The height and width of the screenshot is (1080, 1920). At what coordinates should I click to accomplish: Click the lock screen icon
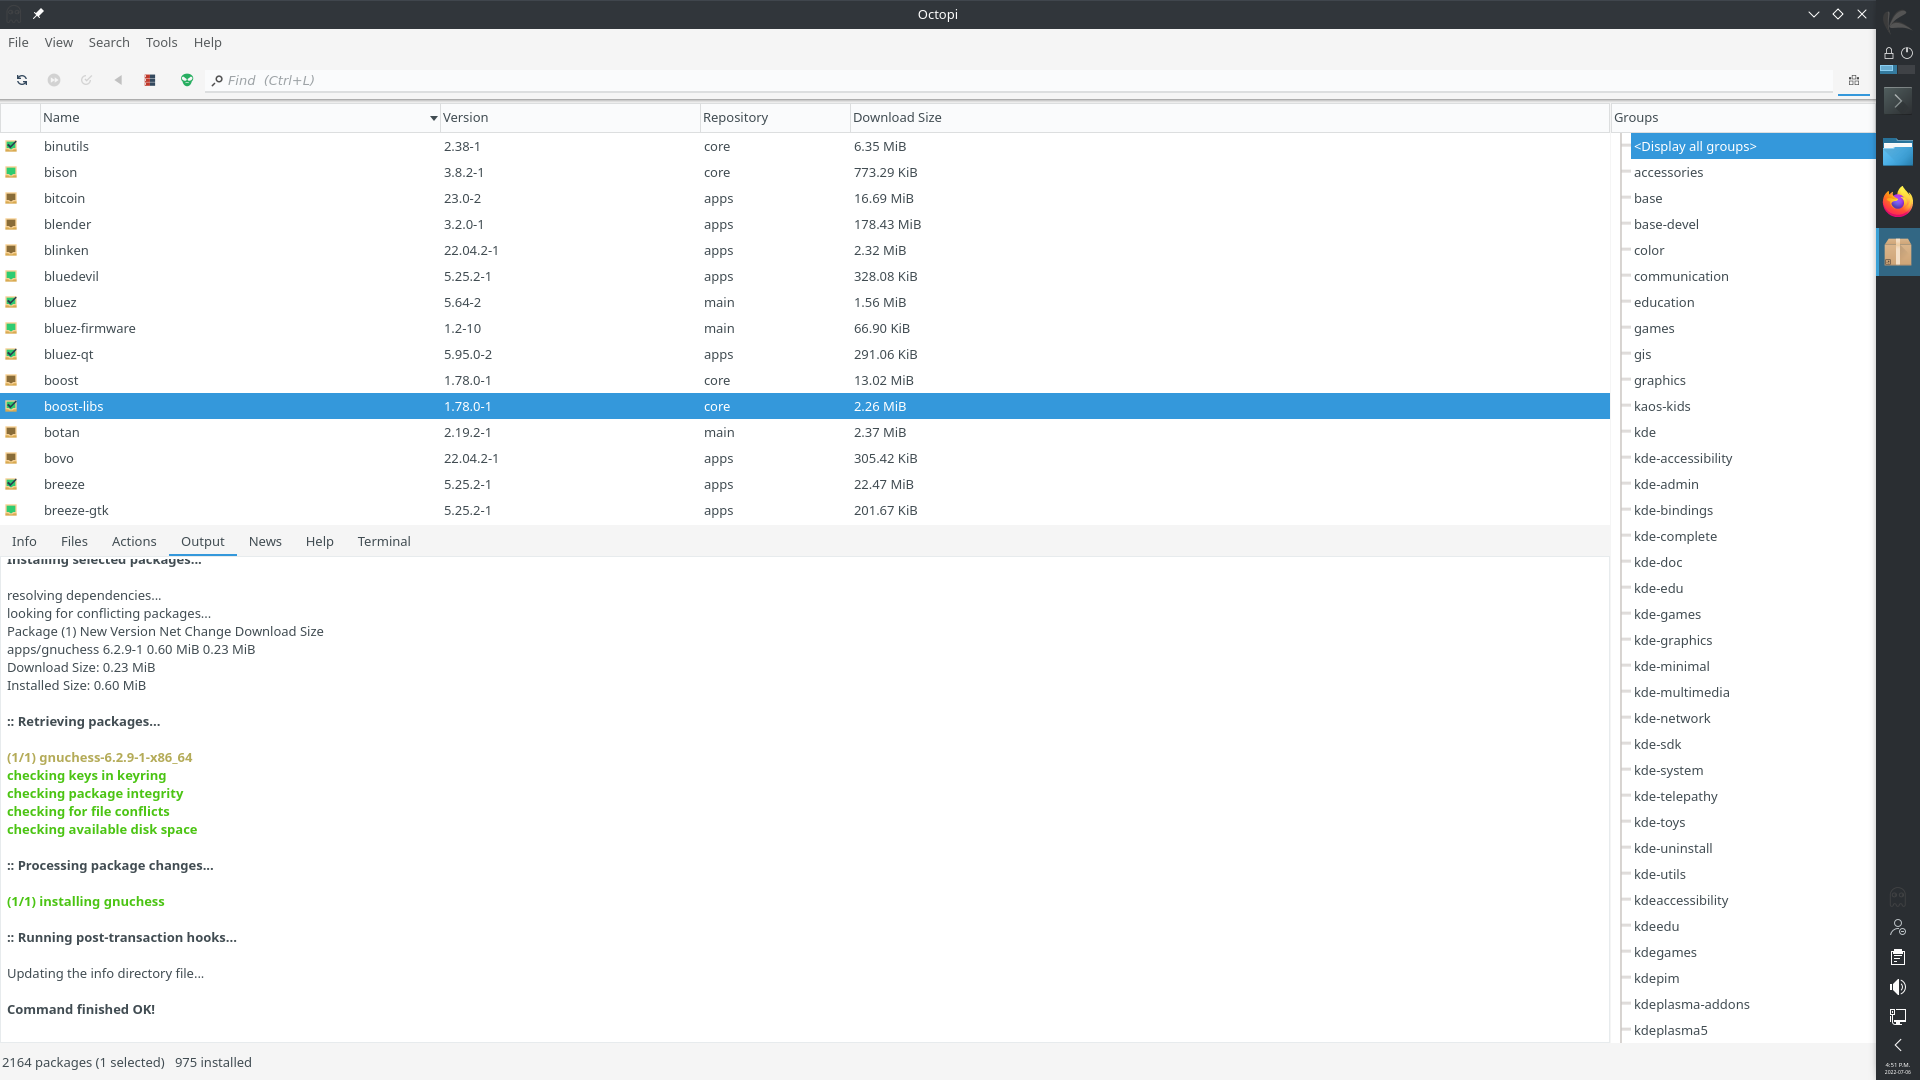tap(1888, 53)
